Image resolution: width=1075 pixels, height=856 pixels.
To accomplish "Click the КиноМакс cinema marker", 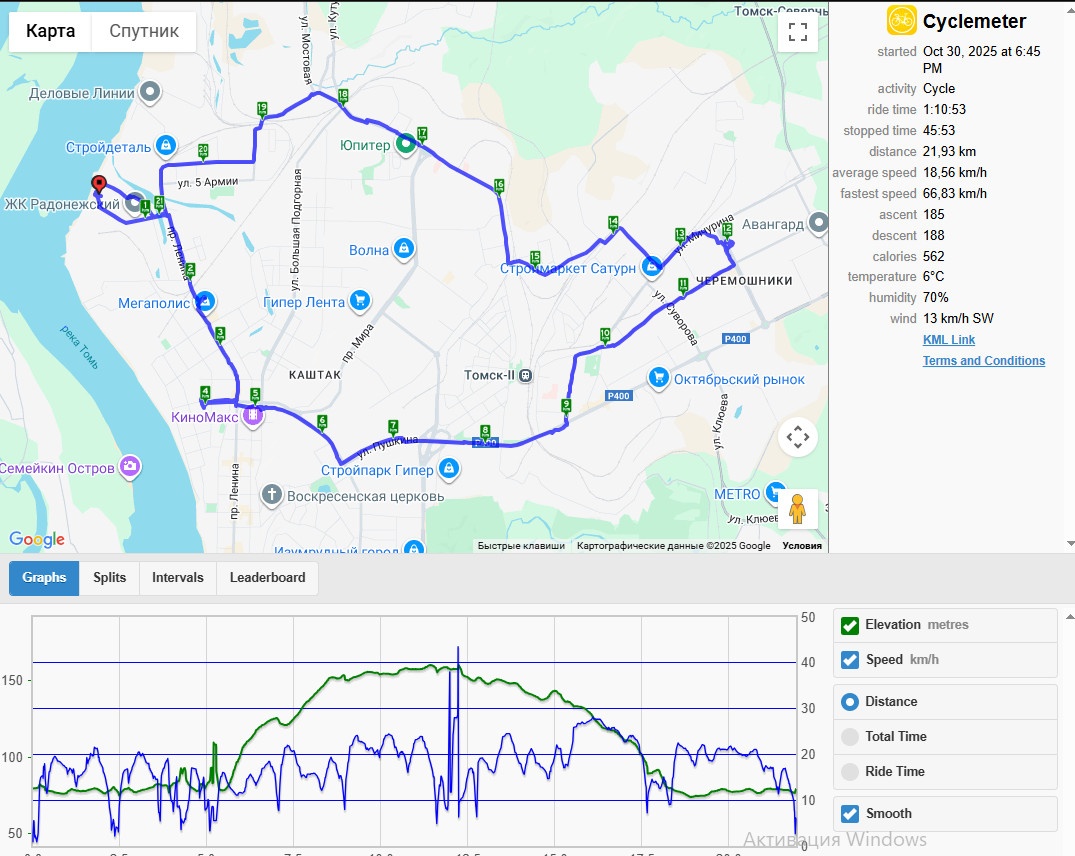I will click(253, 415).
